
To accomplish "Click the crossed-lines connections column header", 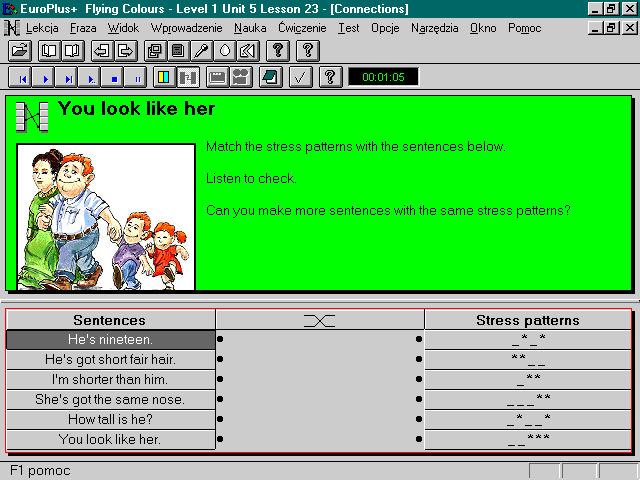I will pos(320,320).
